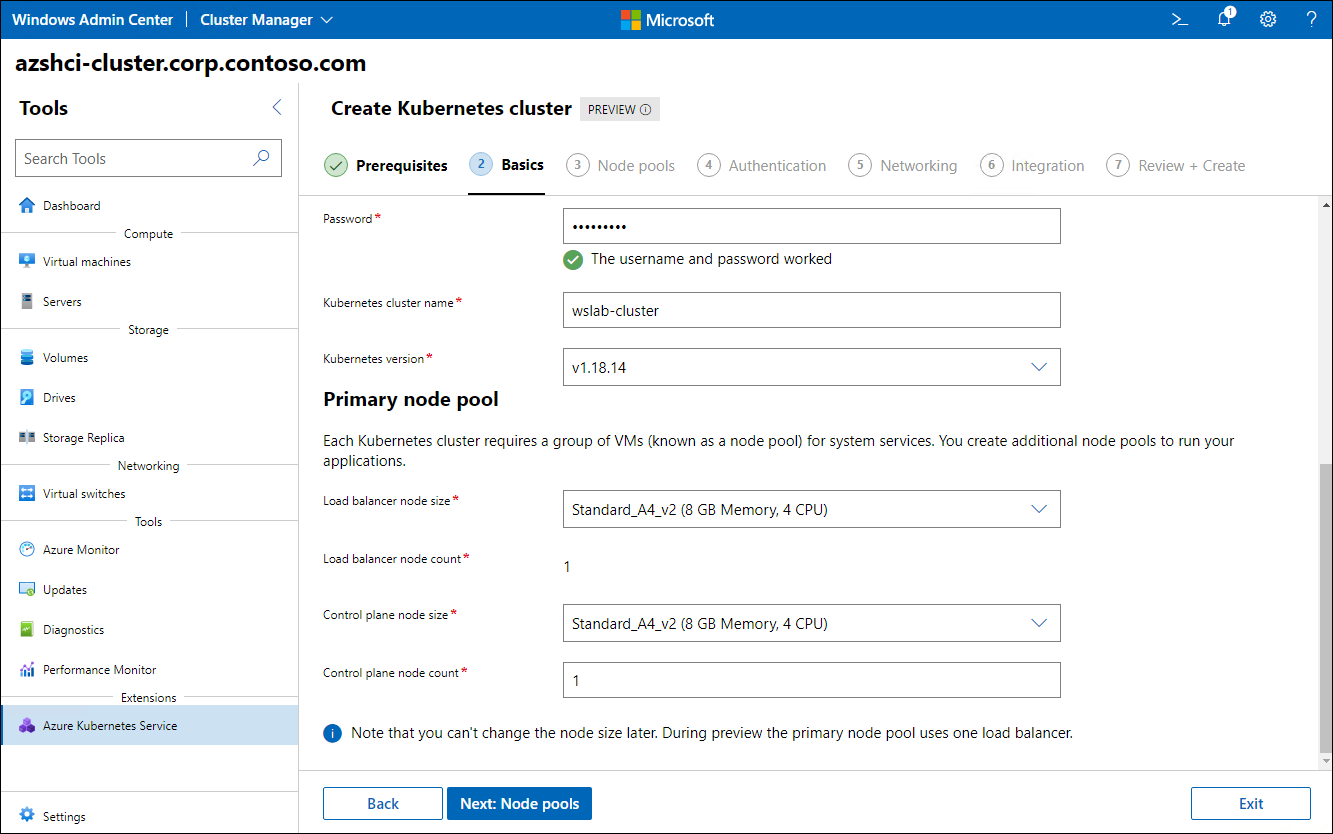Open the PowerShell console icon
Viewport: 1333px width, 834px height.
[1179, 19]
